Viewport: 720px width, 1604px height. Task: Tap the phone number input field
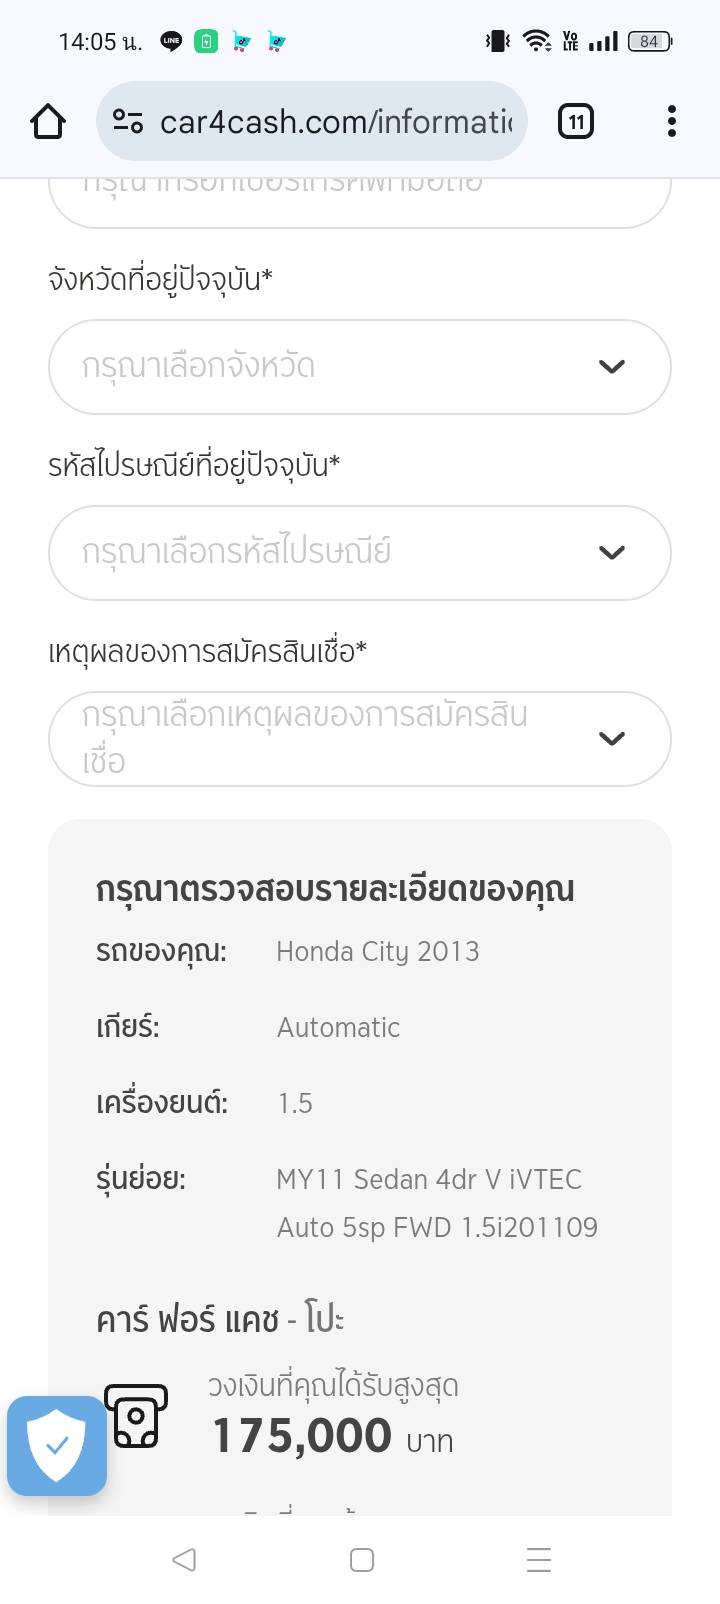[359, 200]
